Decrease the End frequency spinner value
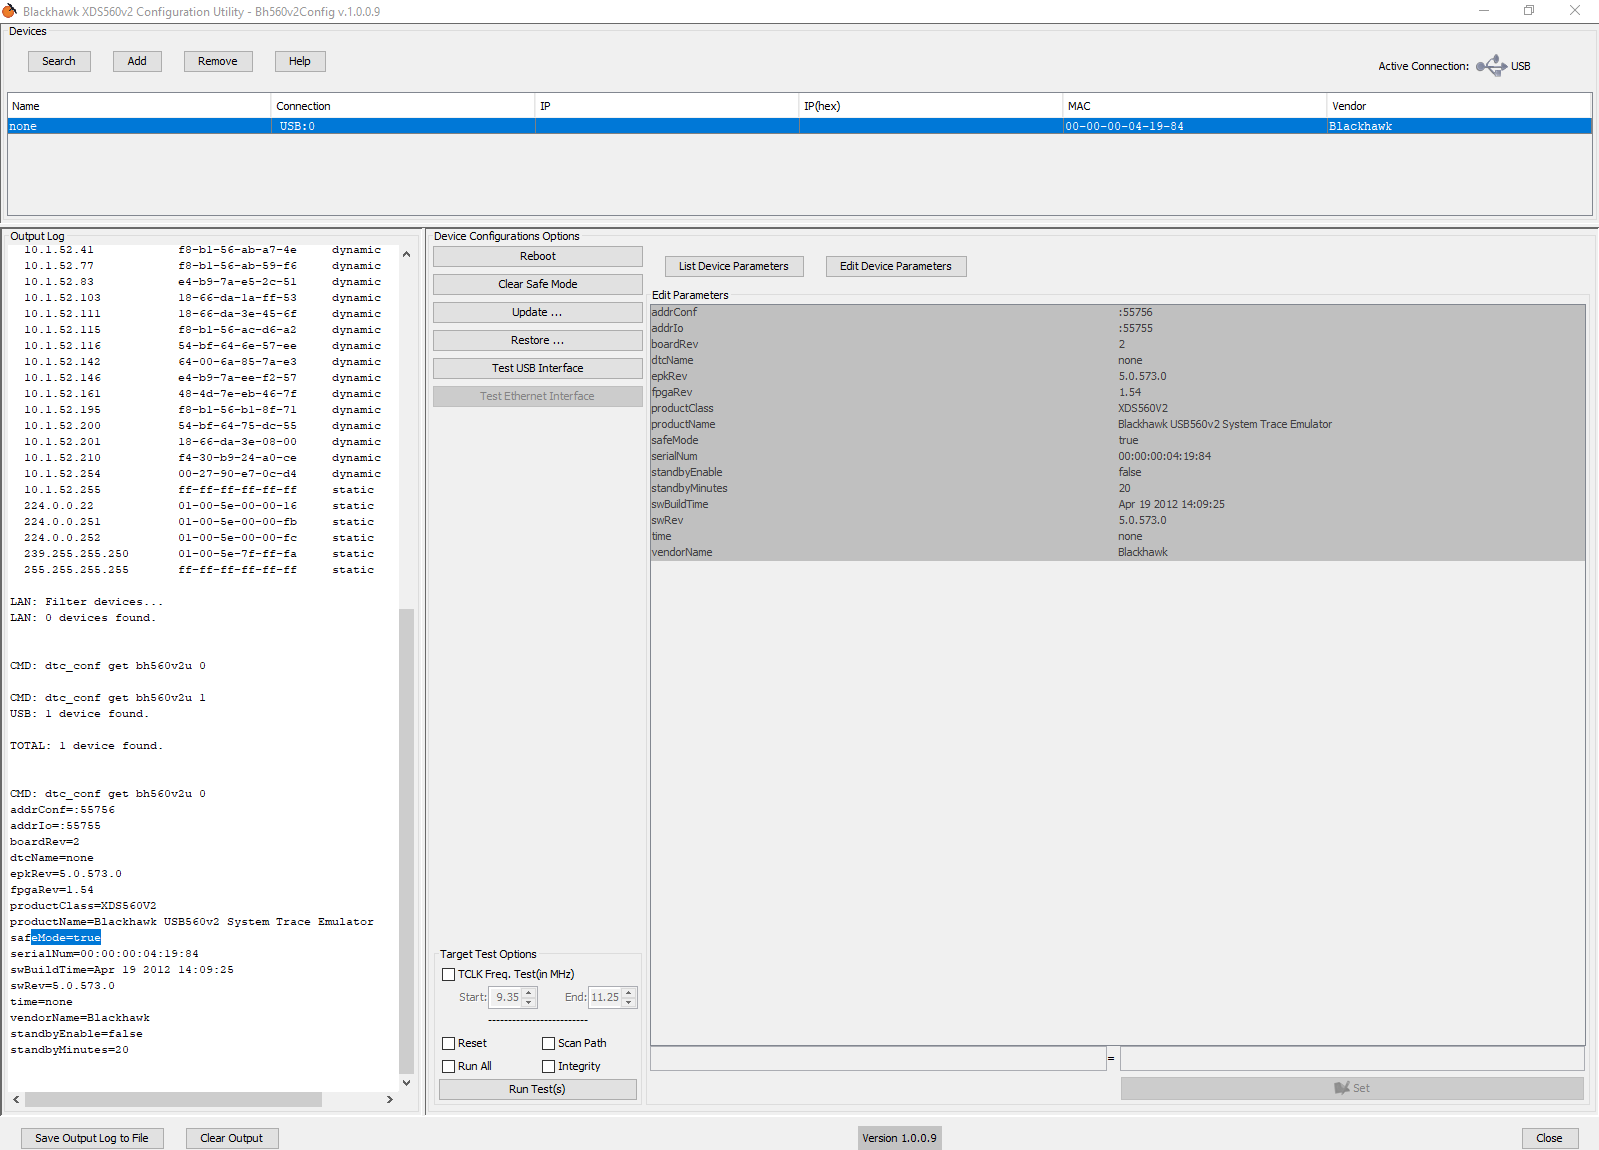Screen dimensions: 1599x1150 pos(629,1002)
